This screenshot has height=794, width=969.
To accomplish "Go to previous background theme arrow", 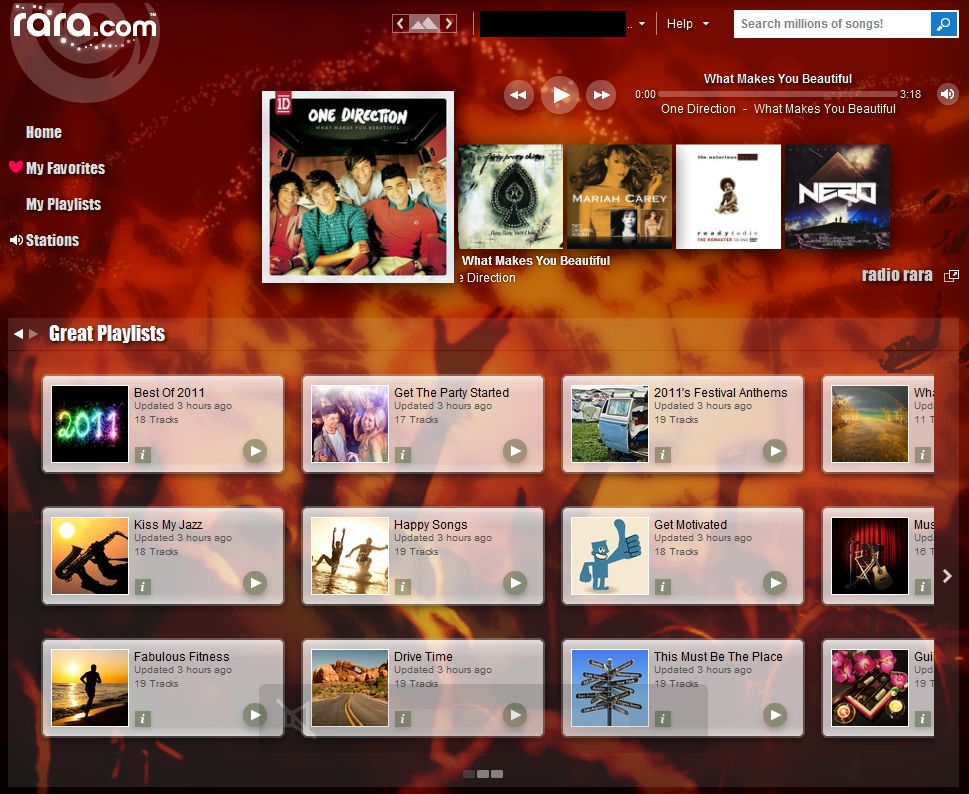I will pos(400,23).
